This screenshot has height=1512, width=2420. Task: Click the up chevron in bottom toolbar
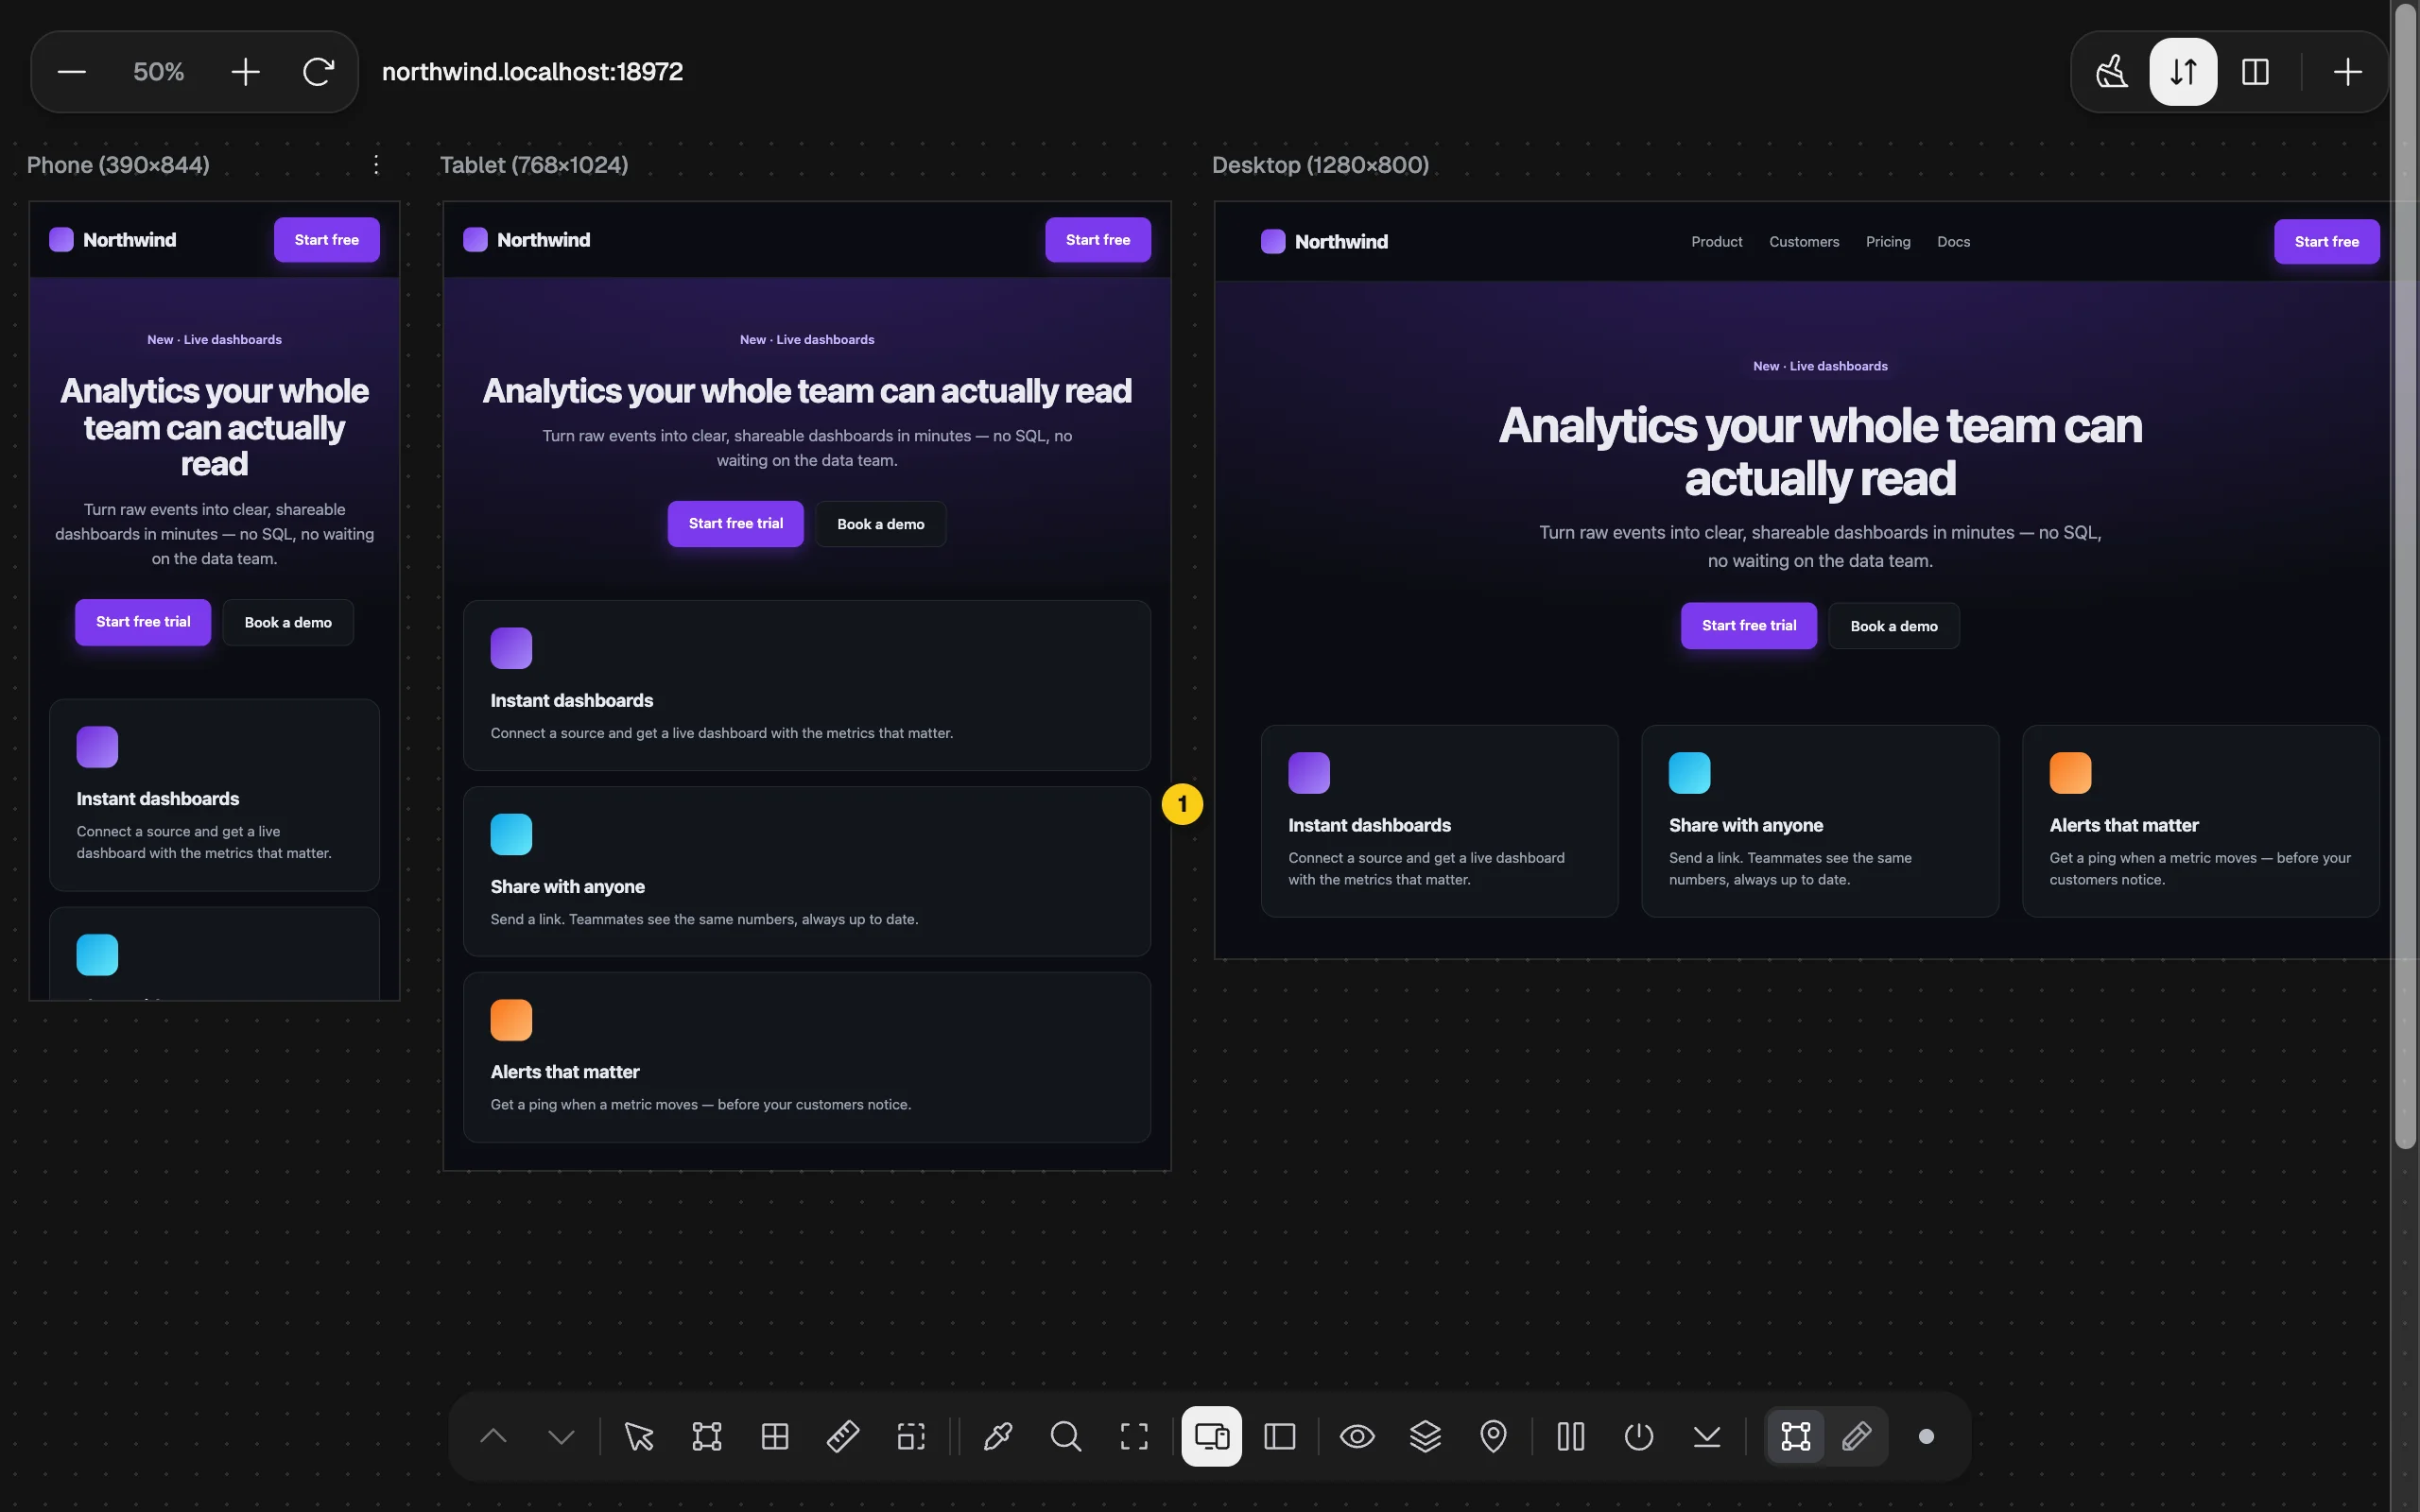[x=493, y=1437]
